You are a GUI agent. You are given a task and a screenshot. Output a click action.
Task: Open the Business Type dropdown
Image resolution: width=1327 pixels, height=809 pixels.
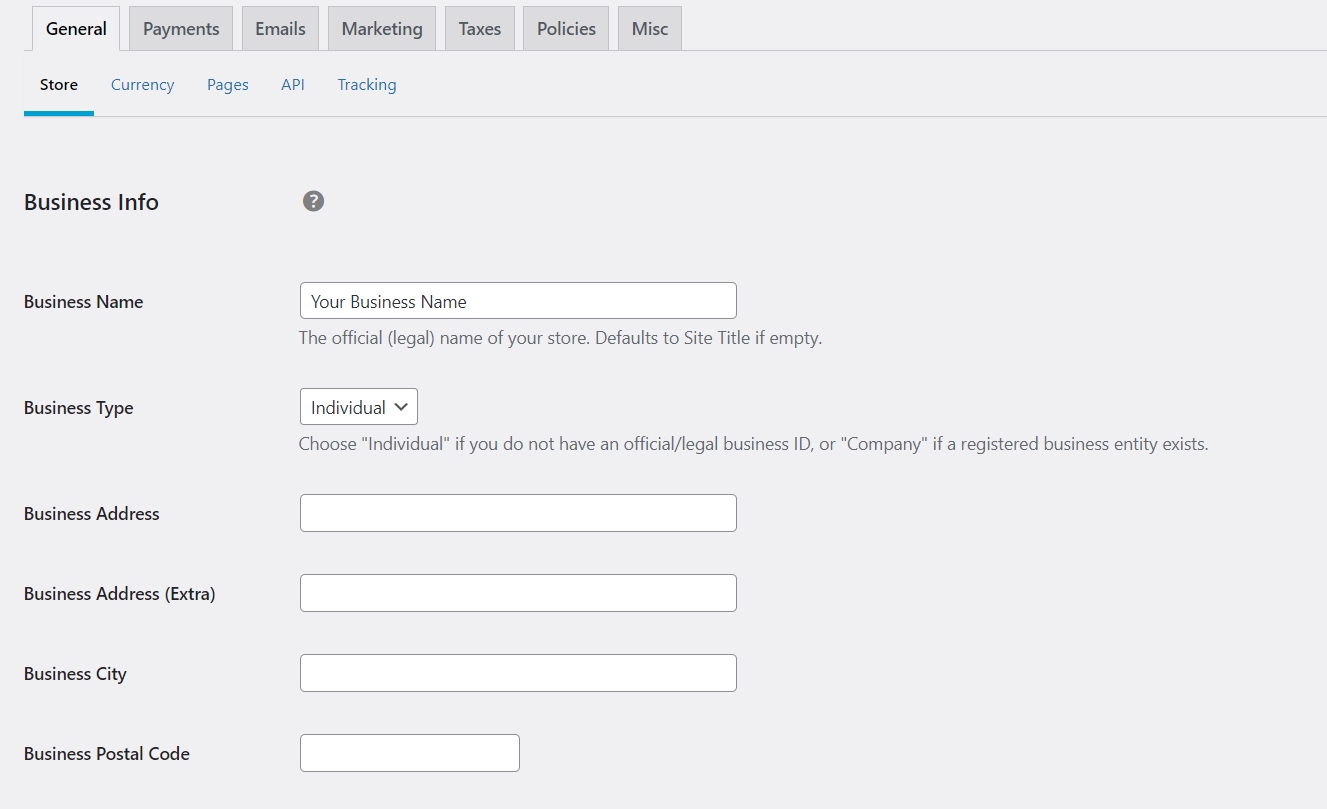pyautogui.click(x=359, y=407)
